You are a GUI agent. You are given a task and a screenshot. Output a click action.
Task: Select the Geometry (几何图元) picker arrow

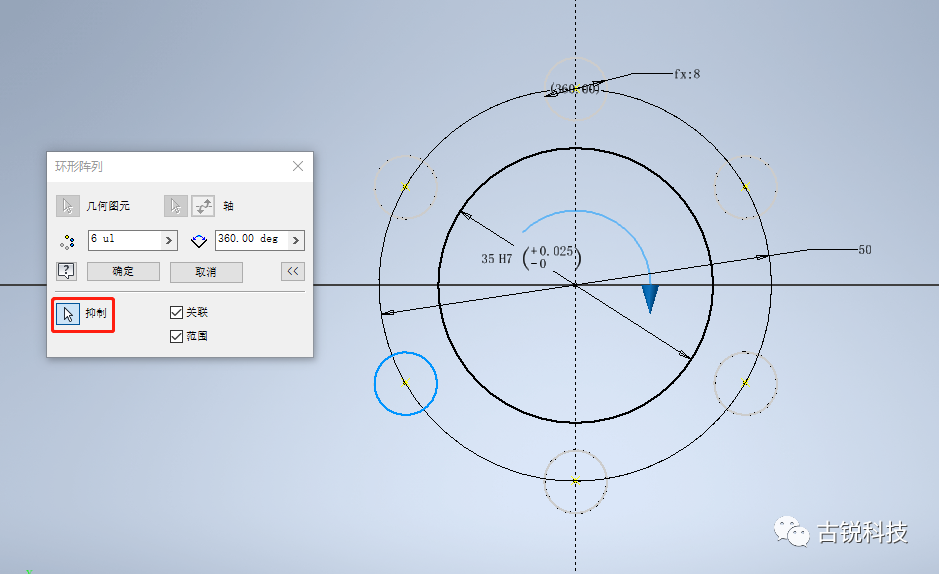(x=68, y=206)
